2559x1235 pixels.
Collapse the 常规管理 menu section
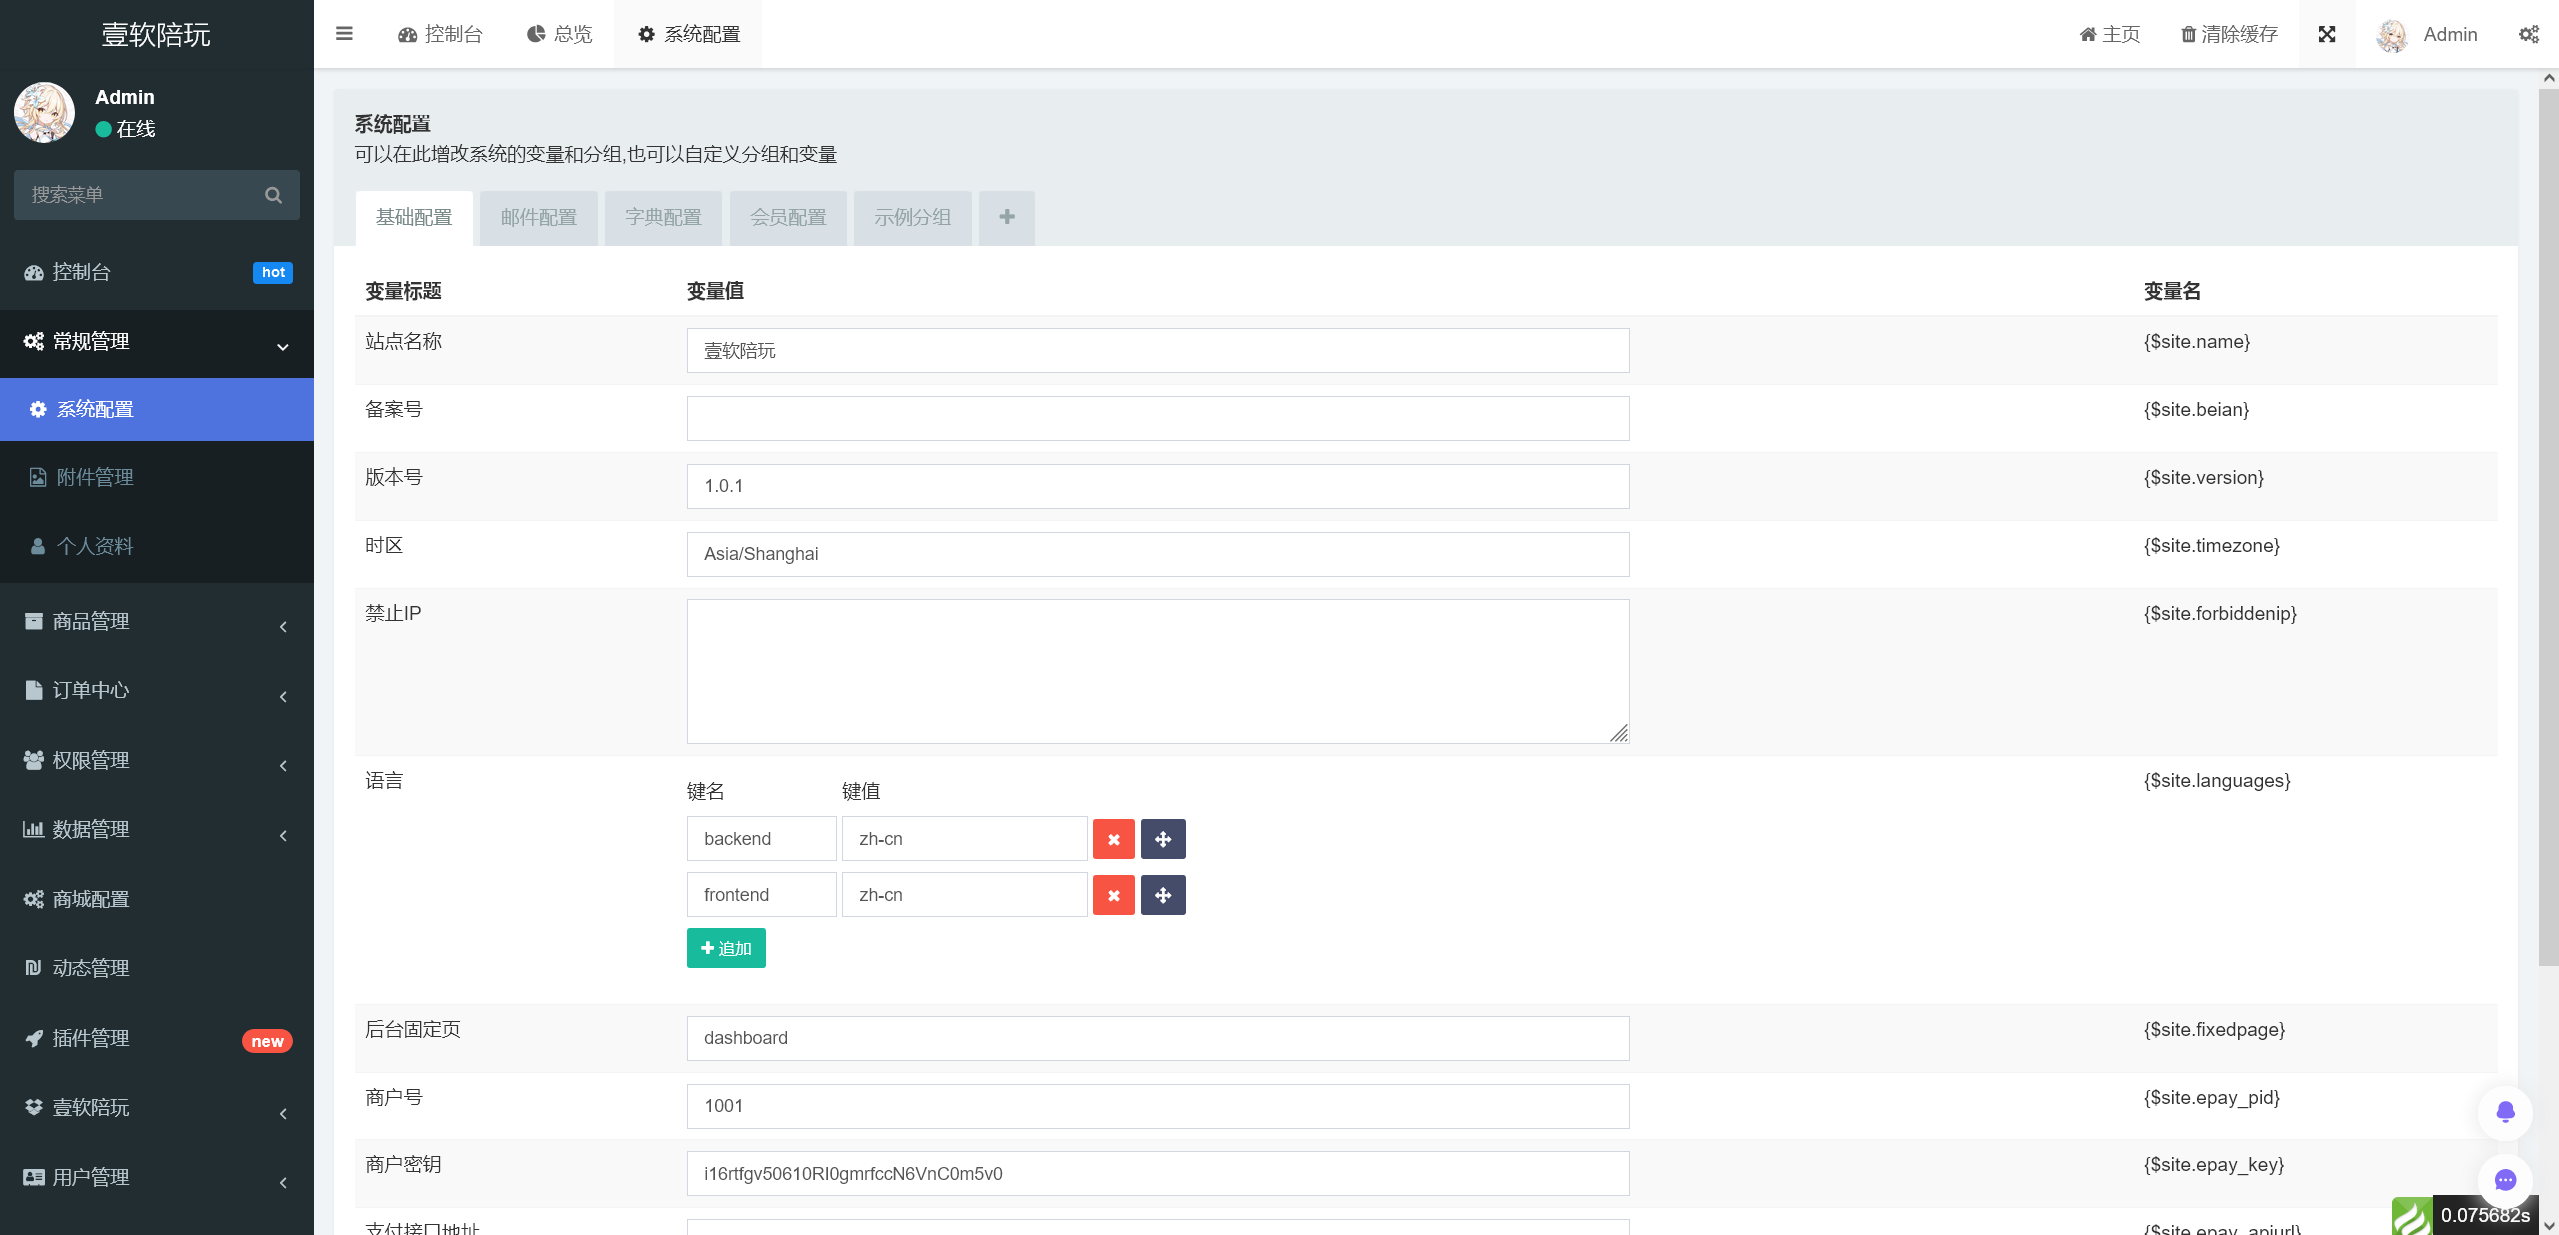157,342
